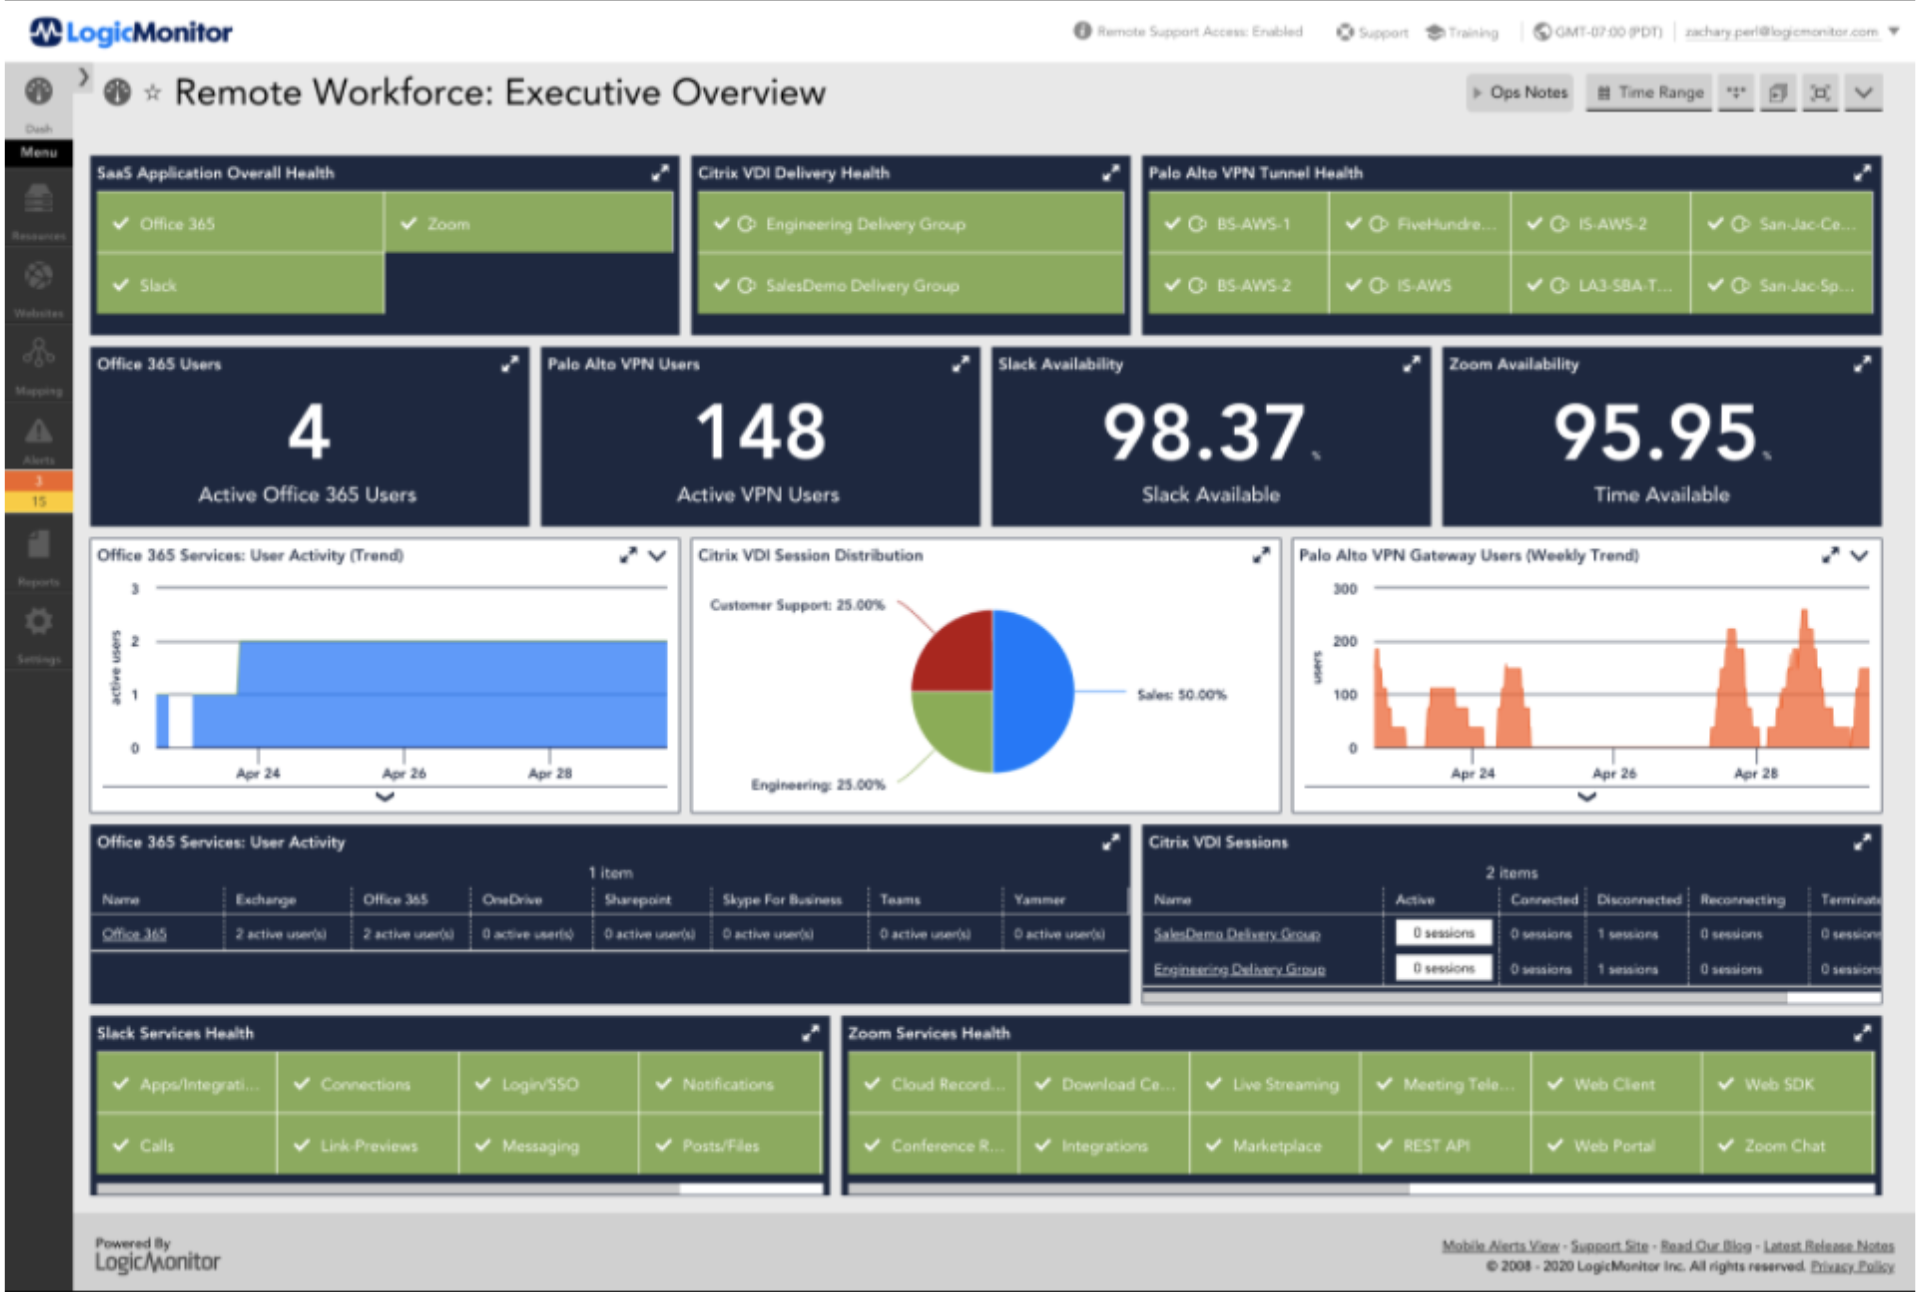Open Alerts from the left sidebar
This screenshot has height=1292, width=1916.
(x=38, y=435)
